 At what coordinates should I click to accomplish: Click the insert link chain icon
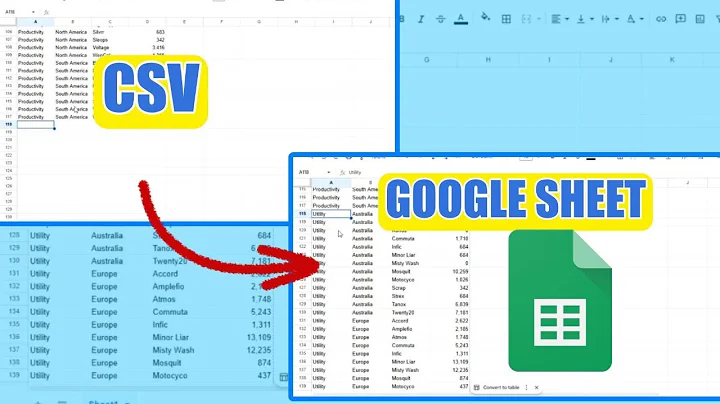661,19
